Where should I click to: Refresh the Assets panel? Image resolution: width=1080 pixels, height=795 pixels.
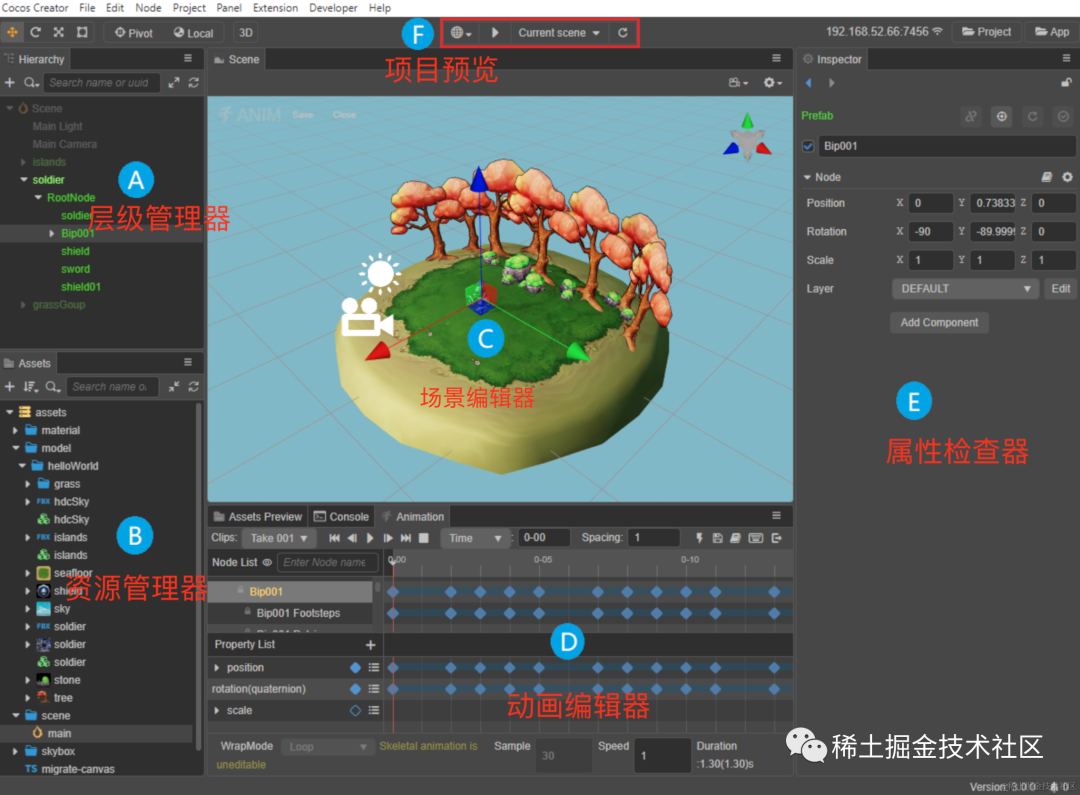click(x=194, y=386)
